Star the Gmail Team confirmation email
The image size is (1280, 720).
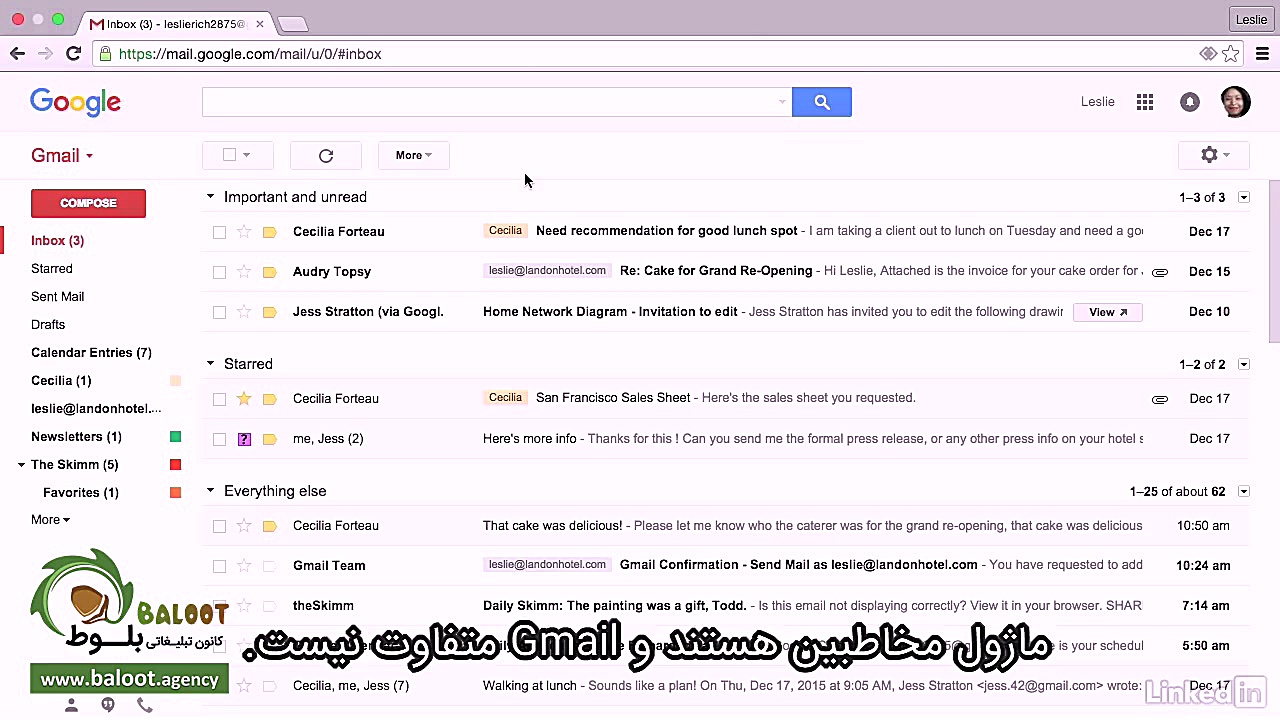[244, 566]
